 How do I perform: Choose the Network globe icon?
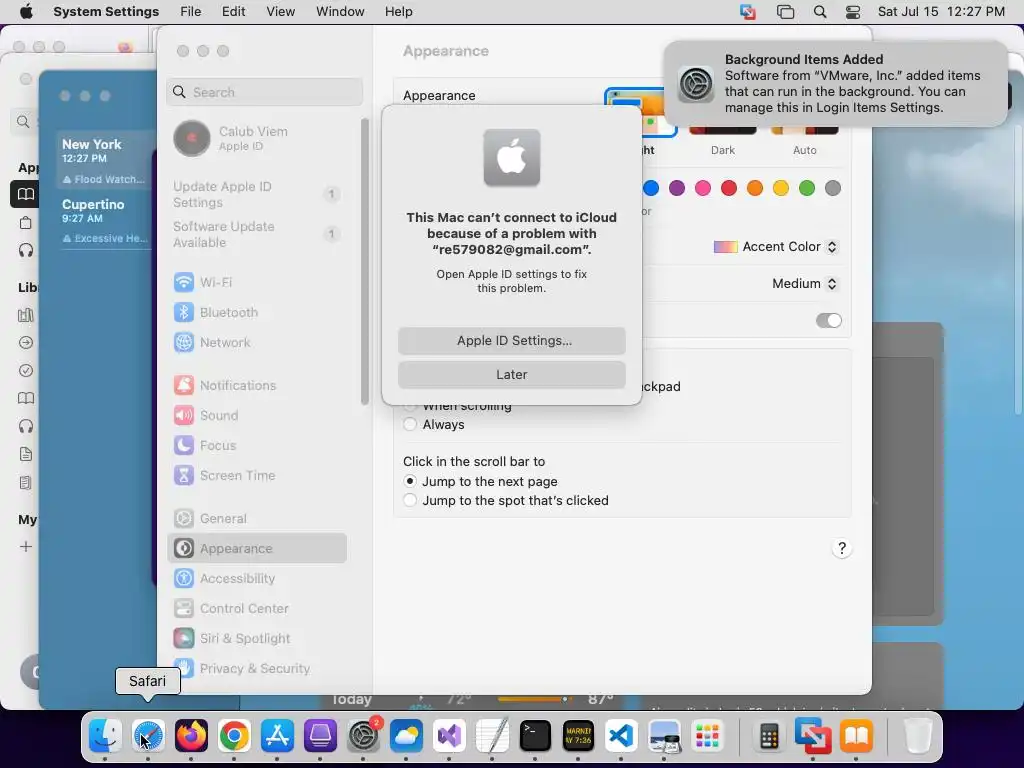pos(184,342)
